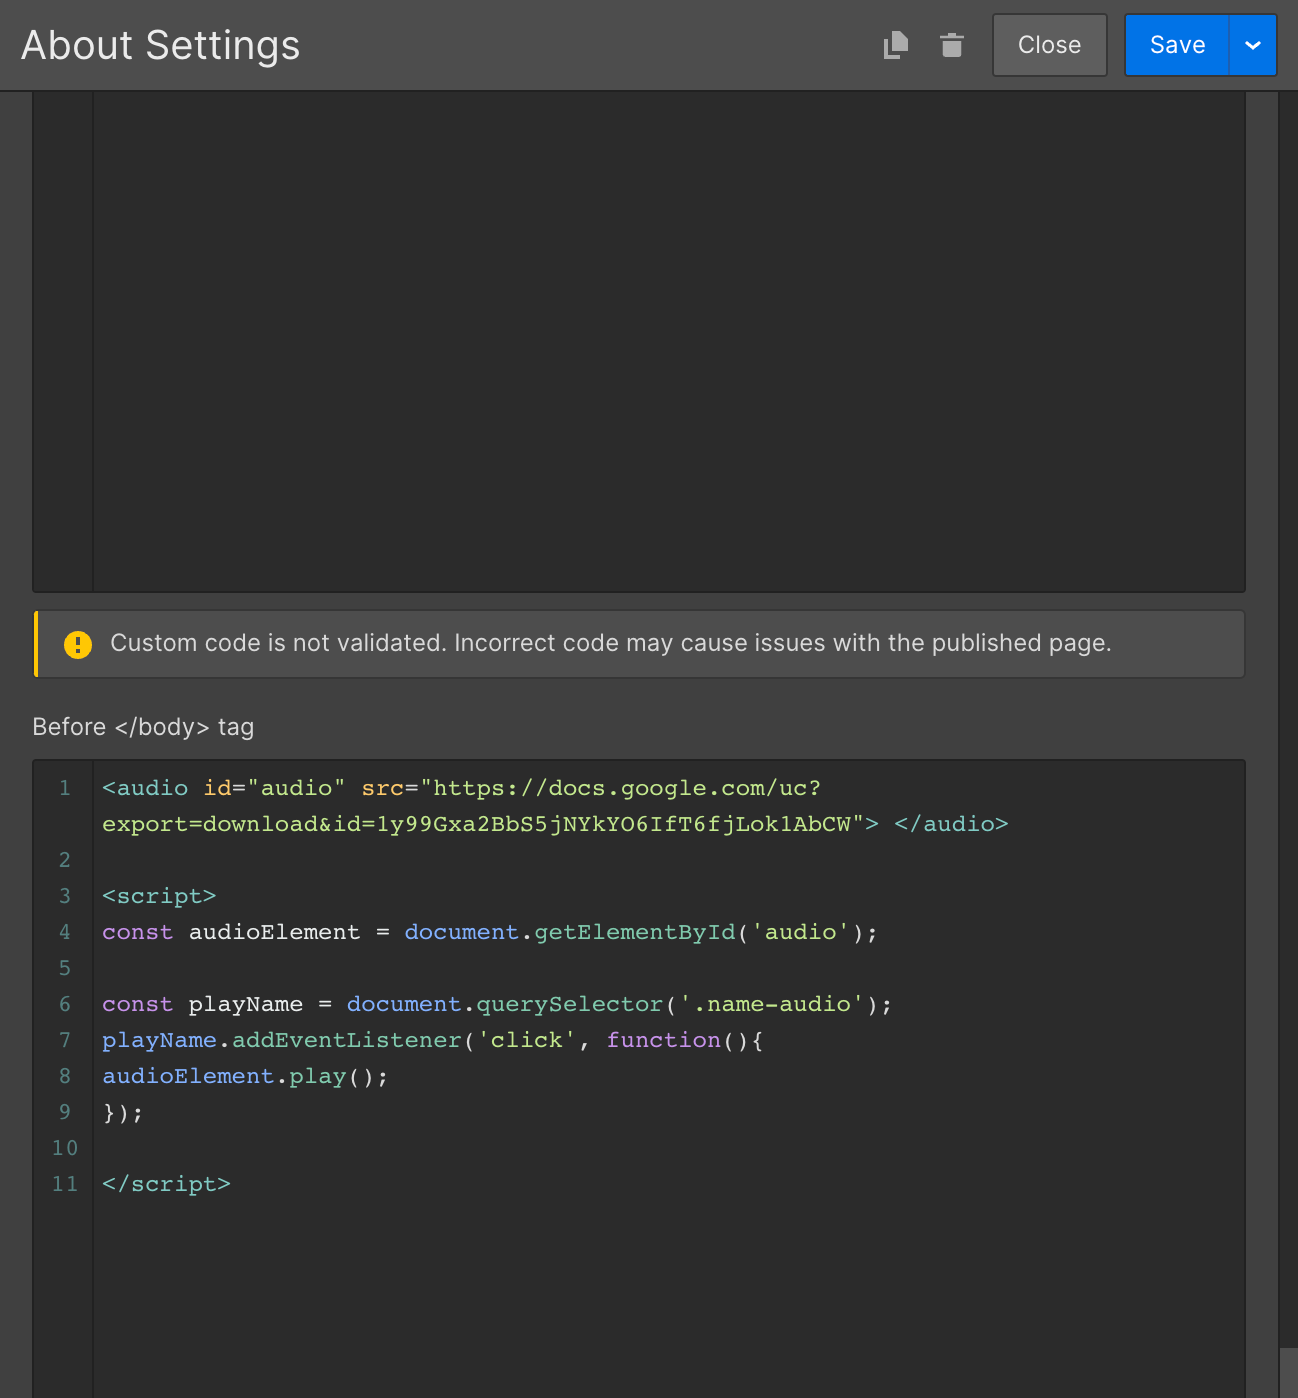Screen dimensions: 1298x1398
Task: Click the trash delete icon
Action: (x=952, y=45)
